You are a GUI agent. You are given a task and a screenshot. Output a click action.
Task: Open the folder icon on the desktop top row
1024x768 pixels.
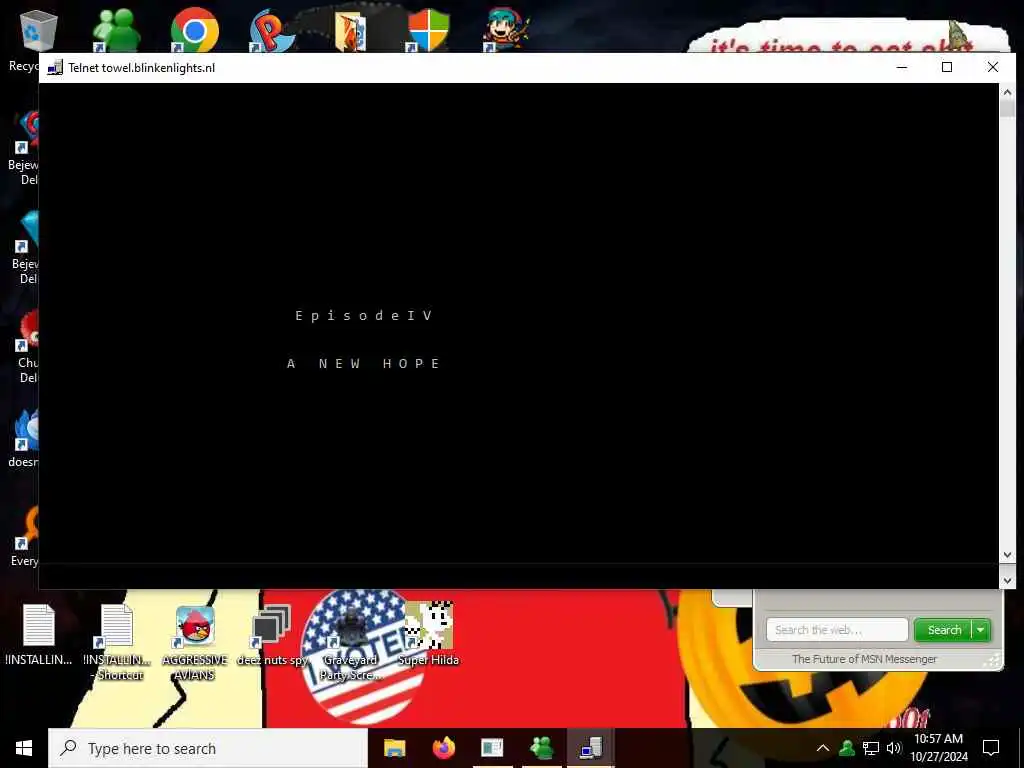(x=351, y=31)
